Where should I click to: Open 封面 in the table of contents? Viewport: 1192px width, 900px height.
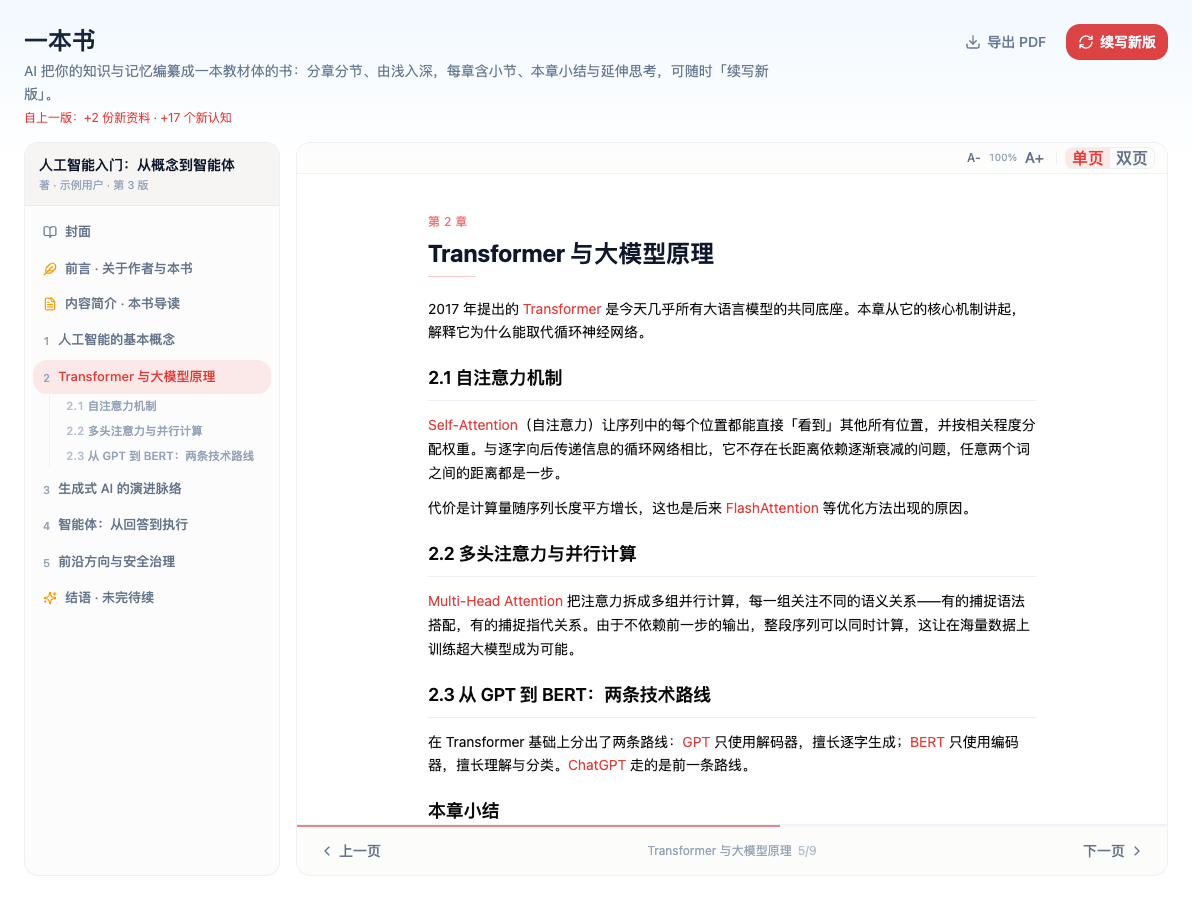pos(152,232)
